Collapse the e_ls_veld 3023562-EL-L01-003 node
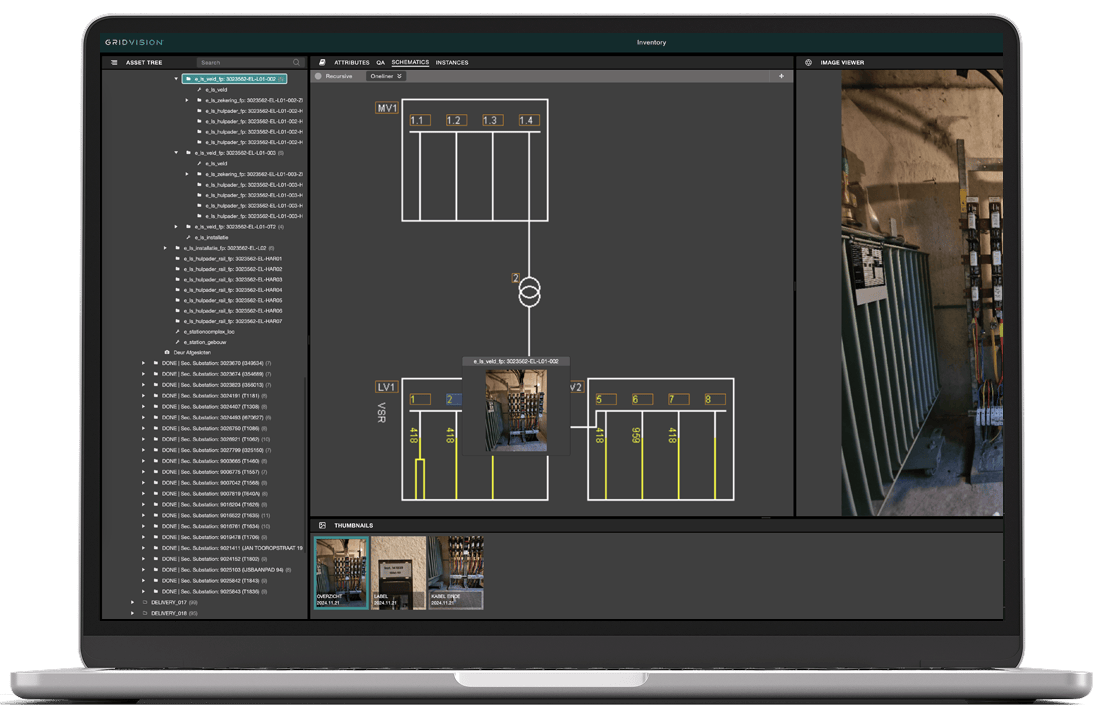This screenshot has height=721, width=1107. pyautogui.click(x=177, y=153)
